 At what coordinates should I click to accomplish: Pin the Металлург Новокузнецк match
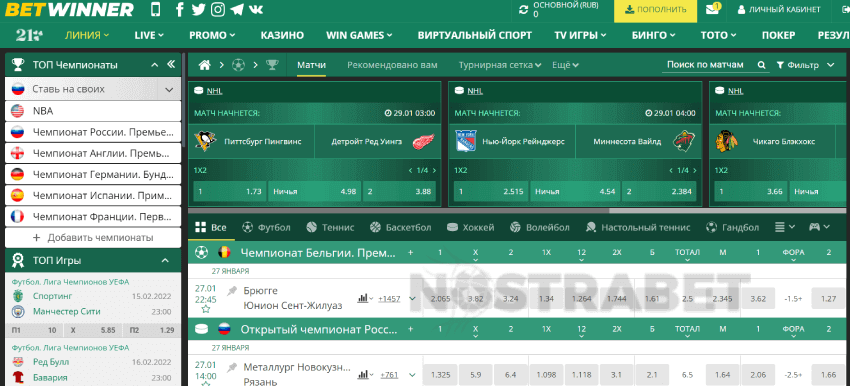(x=232, y=367)
